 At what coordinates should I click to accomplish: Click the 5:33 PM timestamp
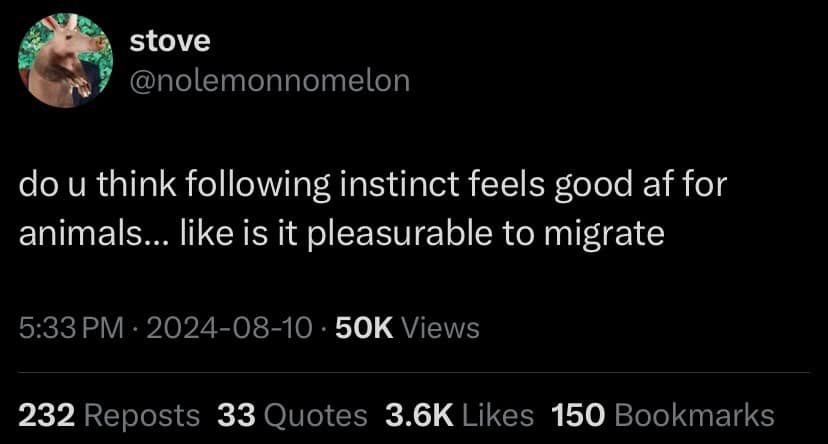(67, 327)
